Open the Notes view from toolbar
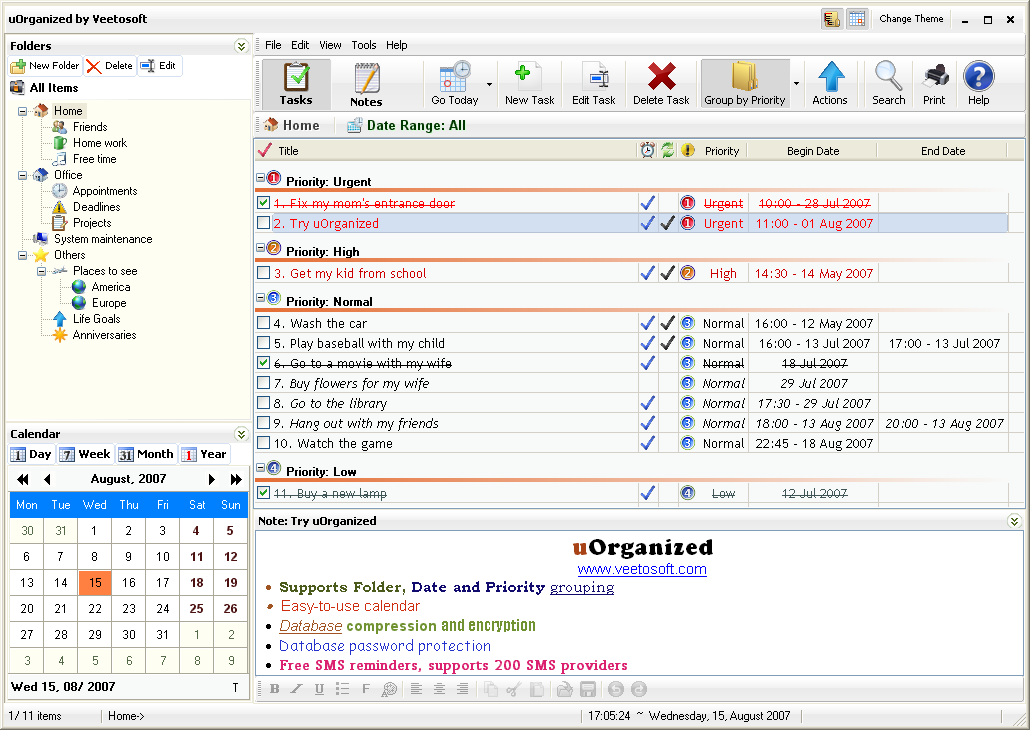Viewport: 1030px width, 730px height. point(366,83)
